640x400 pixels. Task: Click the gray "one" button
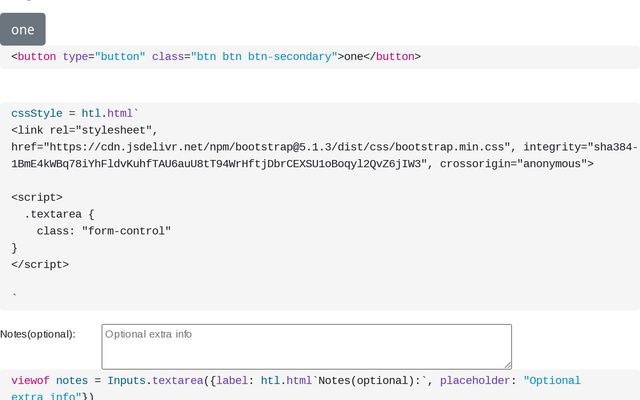coord(23,29)
